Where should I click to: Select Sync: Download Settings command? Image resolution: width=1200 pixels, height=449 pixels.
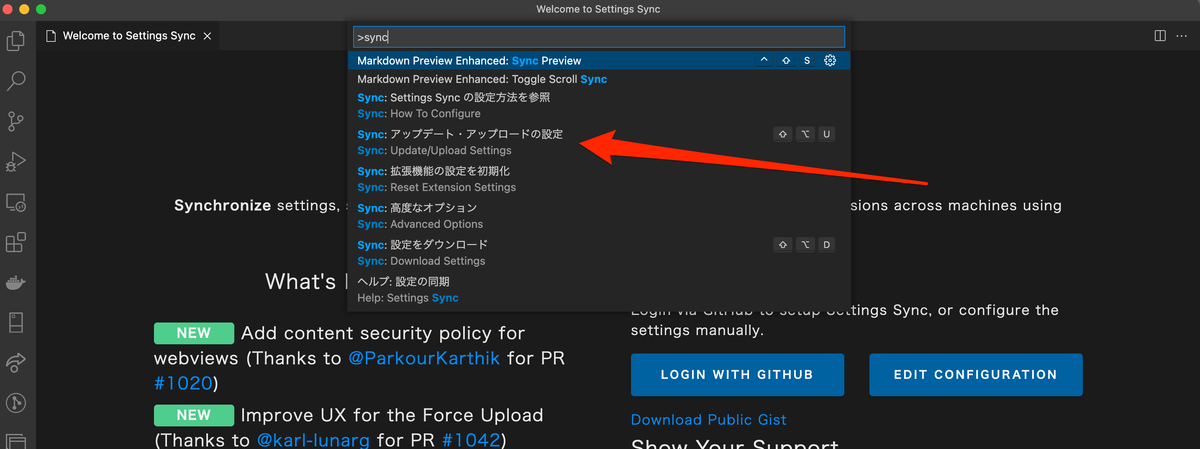(599, 253)
